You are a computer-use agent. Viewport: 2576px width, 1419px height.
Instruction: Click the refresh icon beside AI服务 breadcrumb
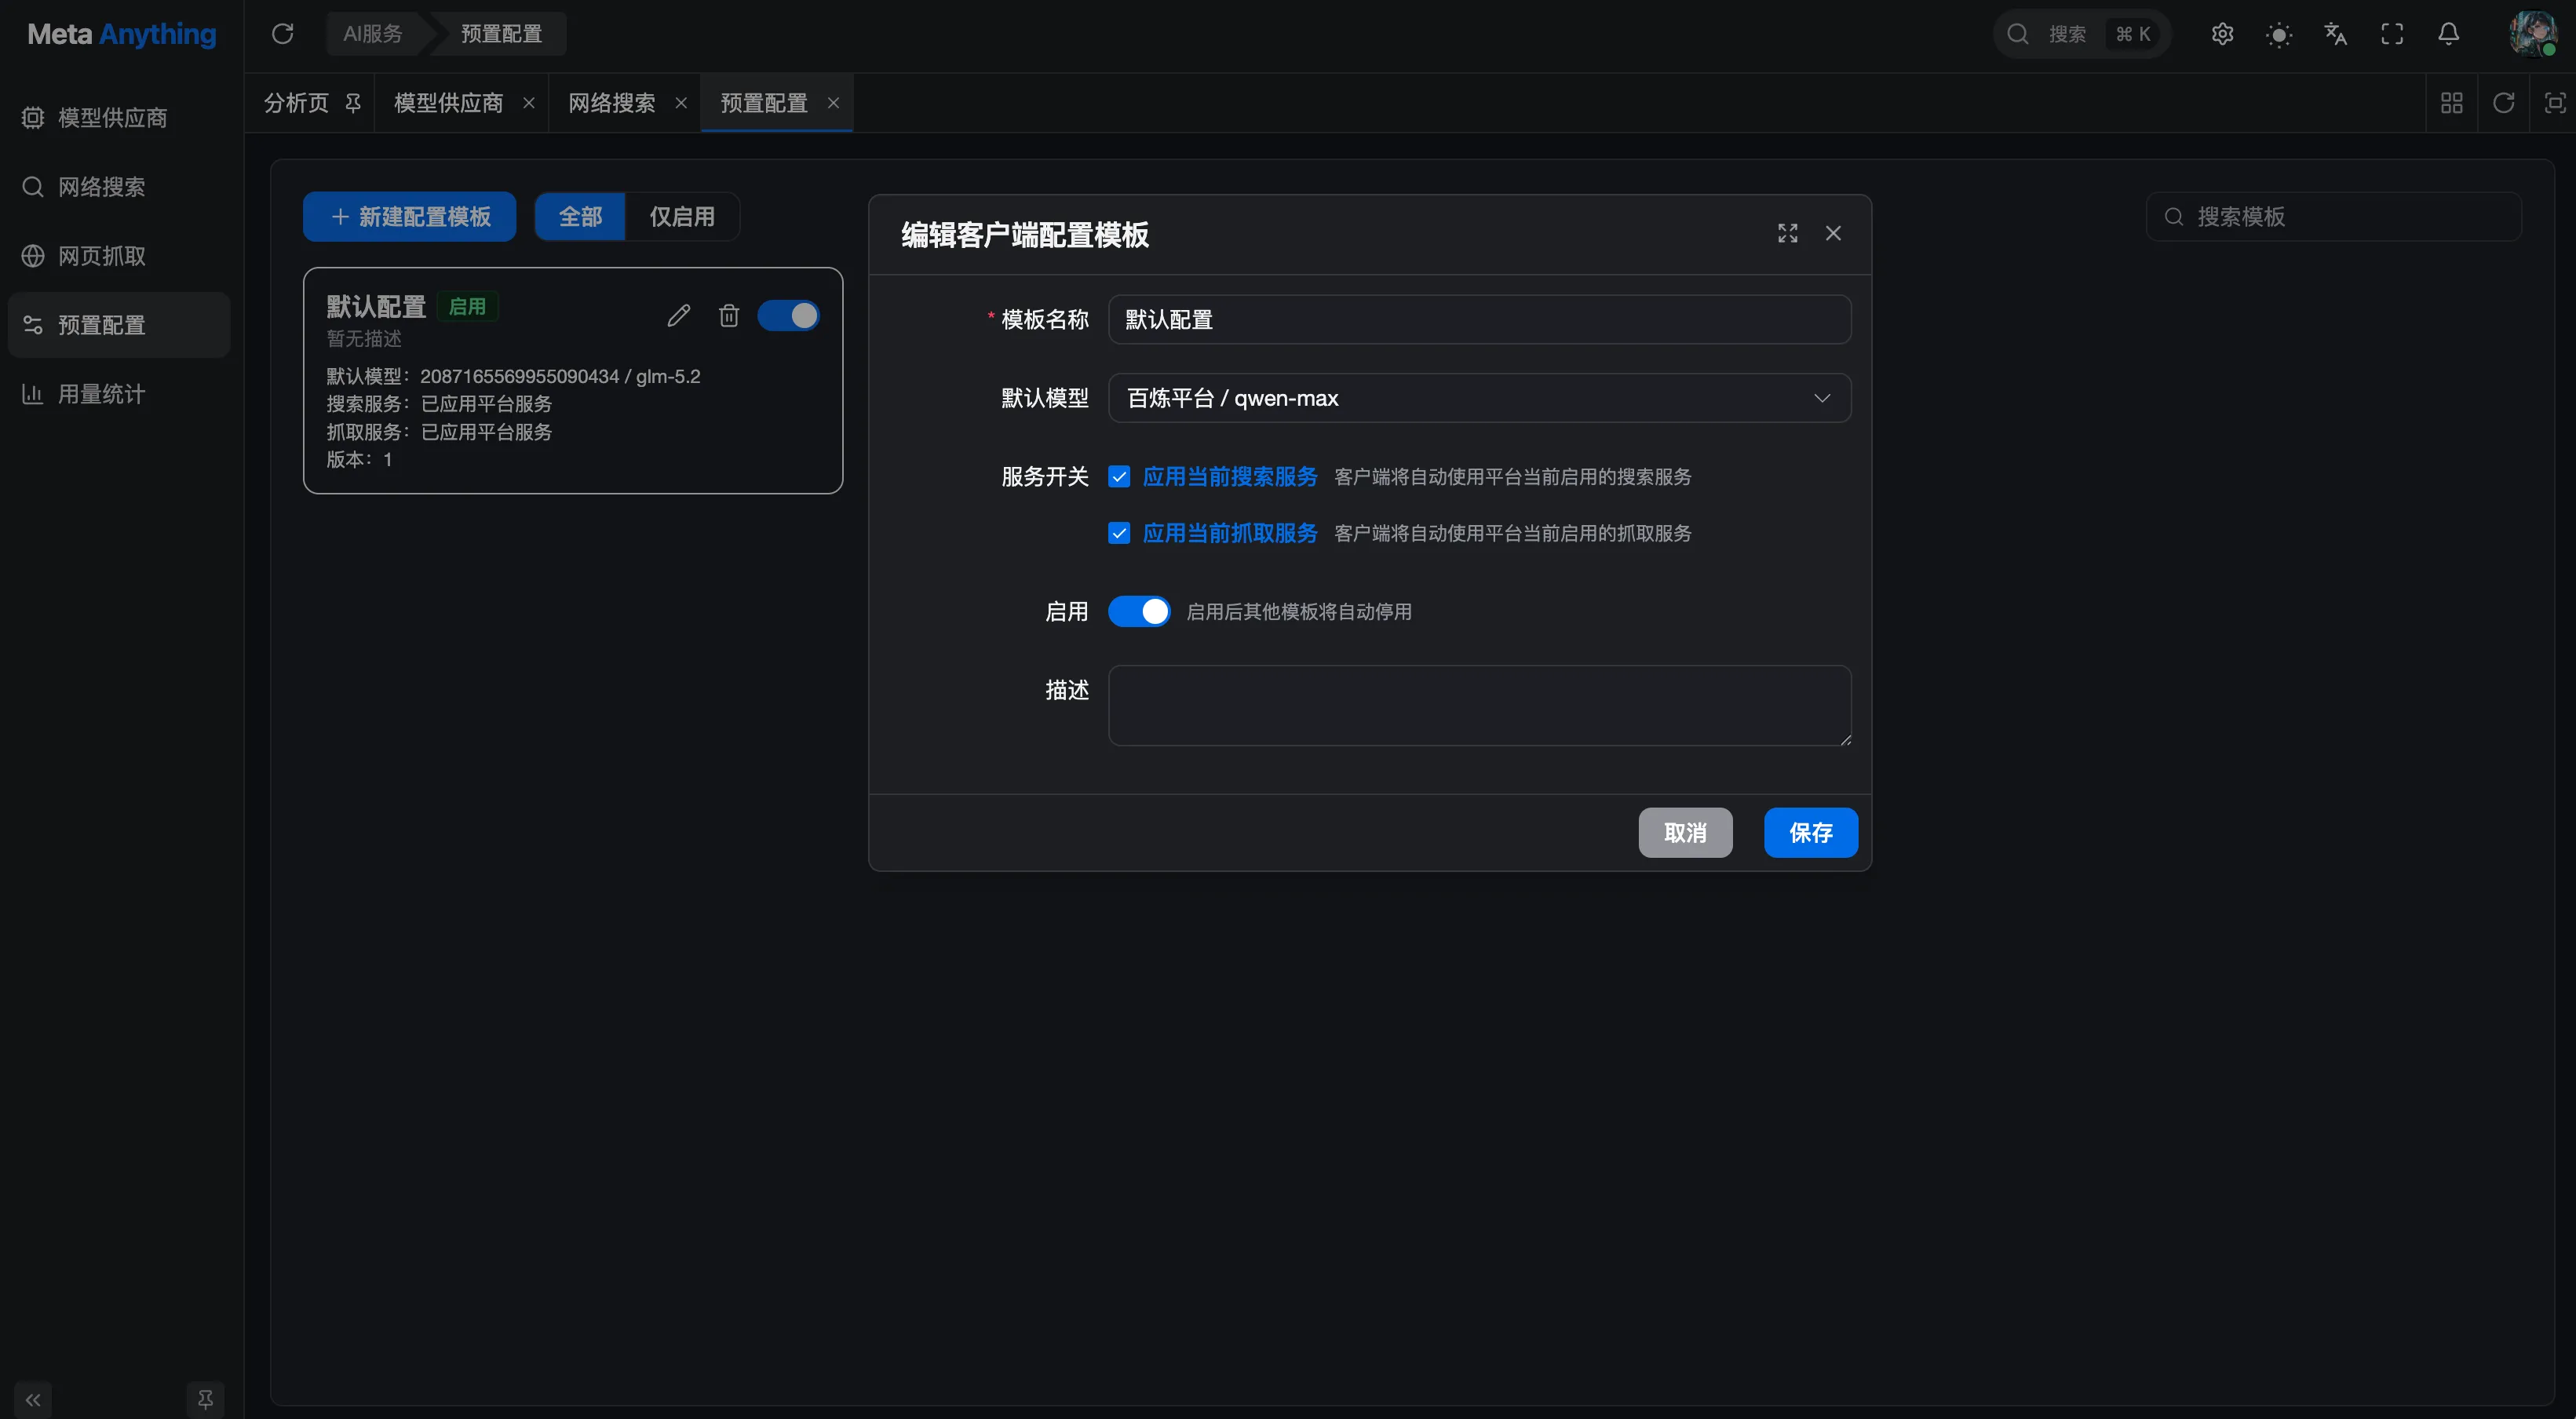283,34
